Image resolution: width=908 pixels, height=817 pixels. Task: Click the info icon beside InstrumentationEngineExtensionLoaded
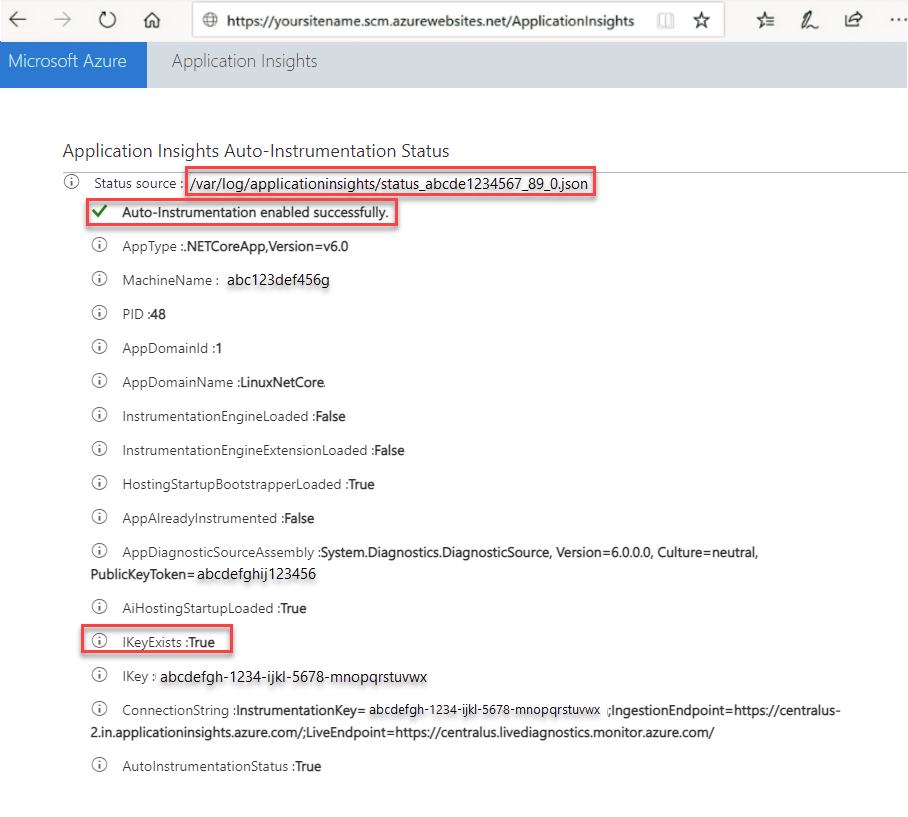100,449
